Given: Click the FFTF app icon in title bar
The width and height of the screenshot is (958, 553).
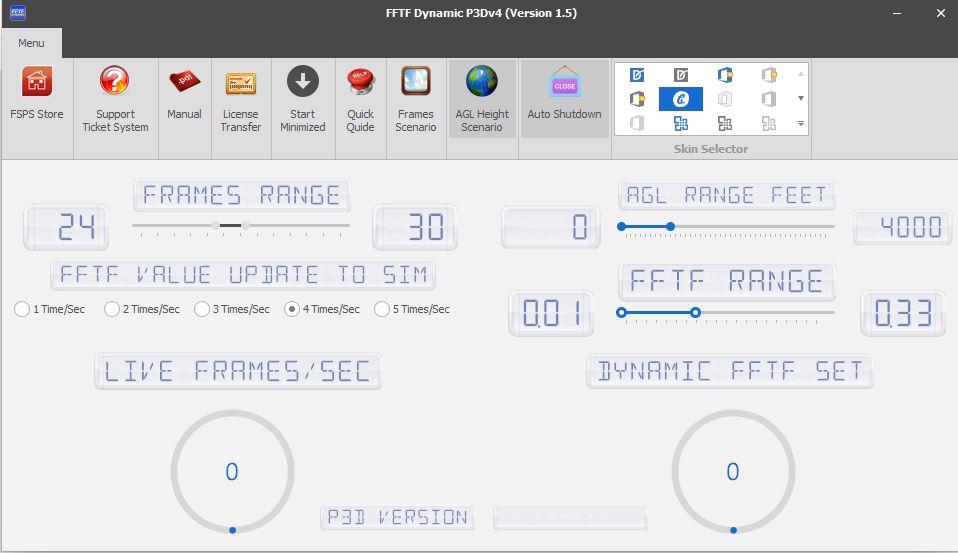Looking at the screenshot, I should pos(18,12).
